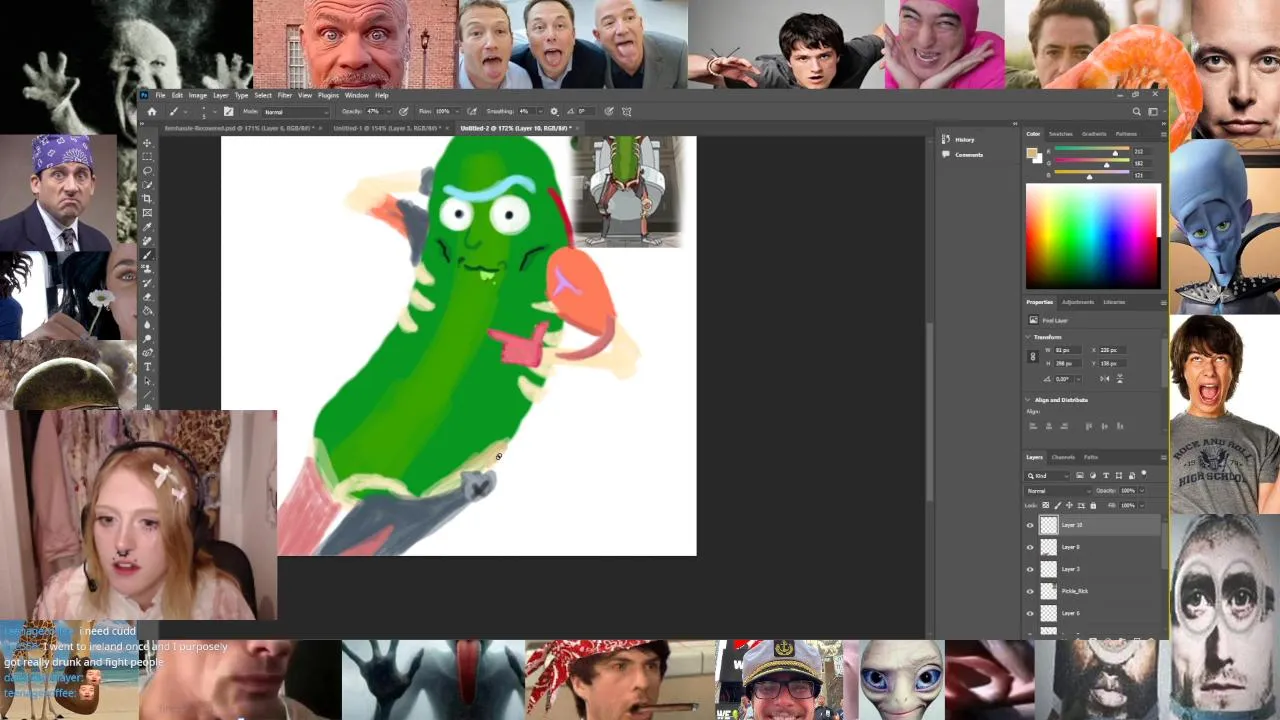Open layer filter Kind dropdown
The height and width of the screenshot is (720, 1280).
1047,476
